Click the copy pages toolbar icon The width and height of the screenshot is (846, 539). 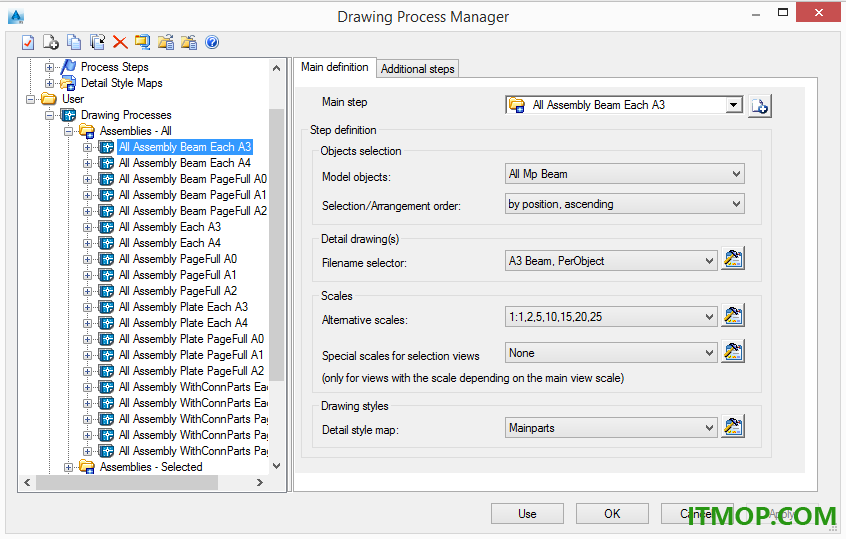click(x=74, y=42)
